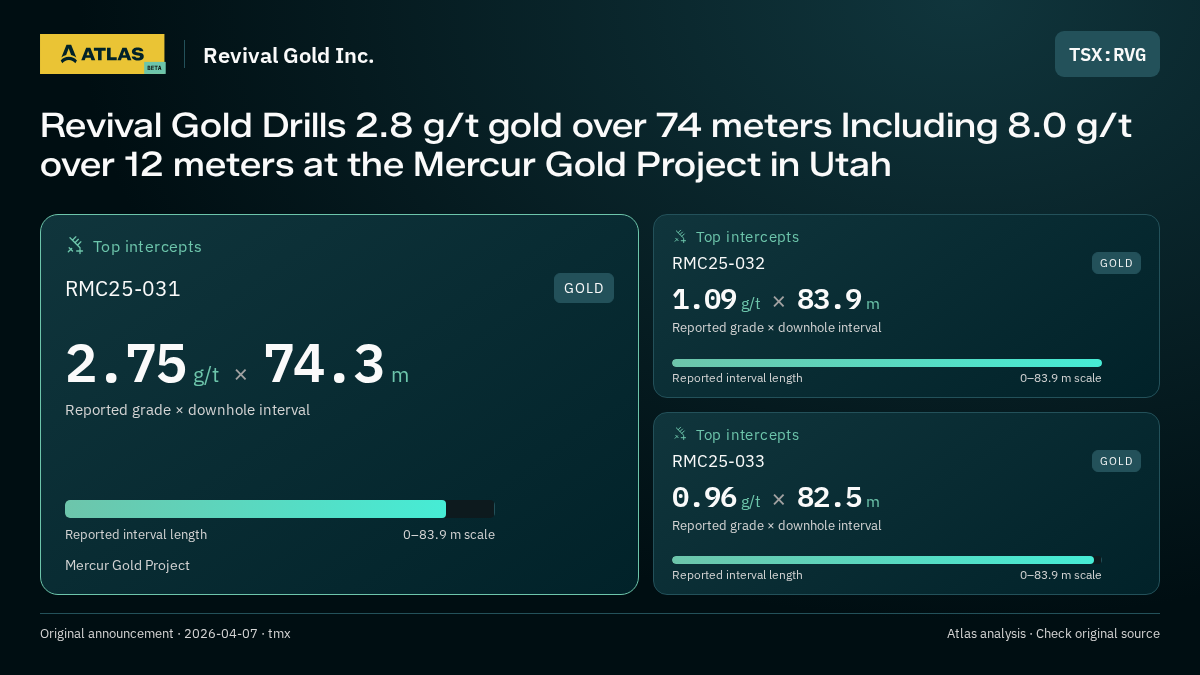The height and width of the screenshot is (675, 1200).
Task: Click the GOLD tag on RMC25-031
Action: 584,288
